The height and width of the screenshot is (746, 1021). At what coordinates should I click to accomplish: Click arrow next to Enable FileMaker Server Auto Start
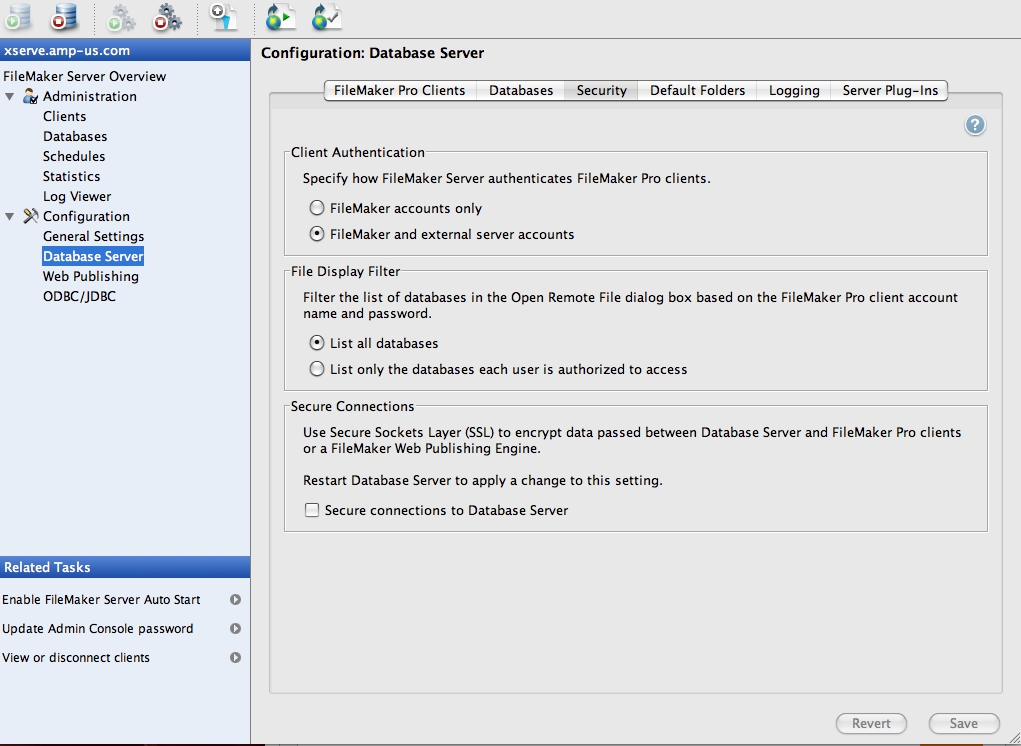pos(235,600)
